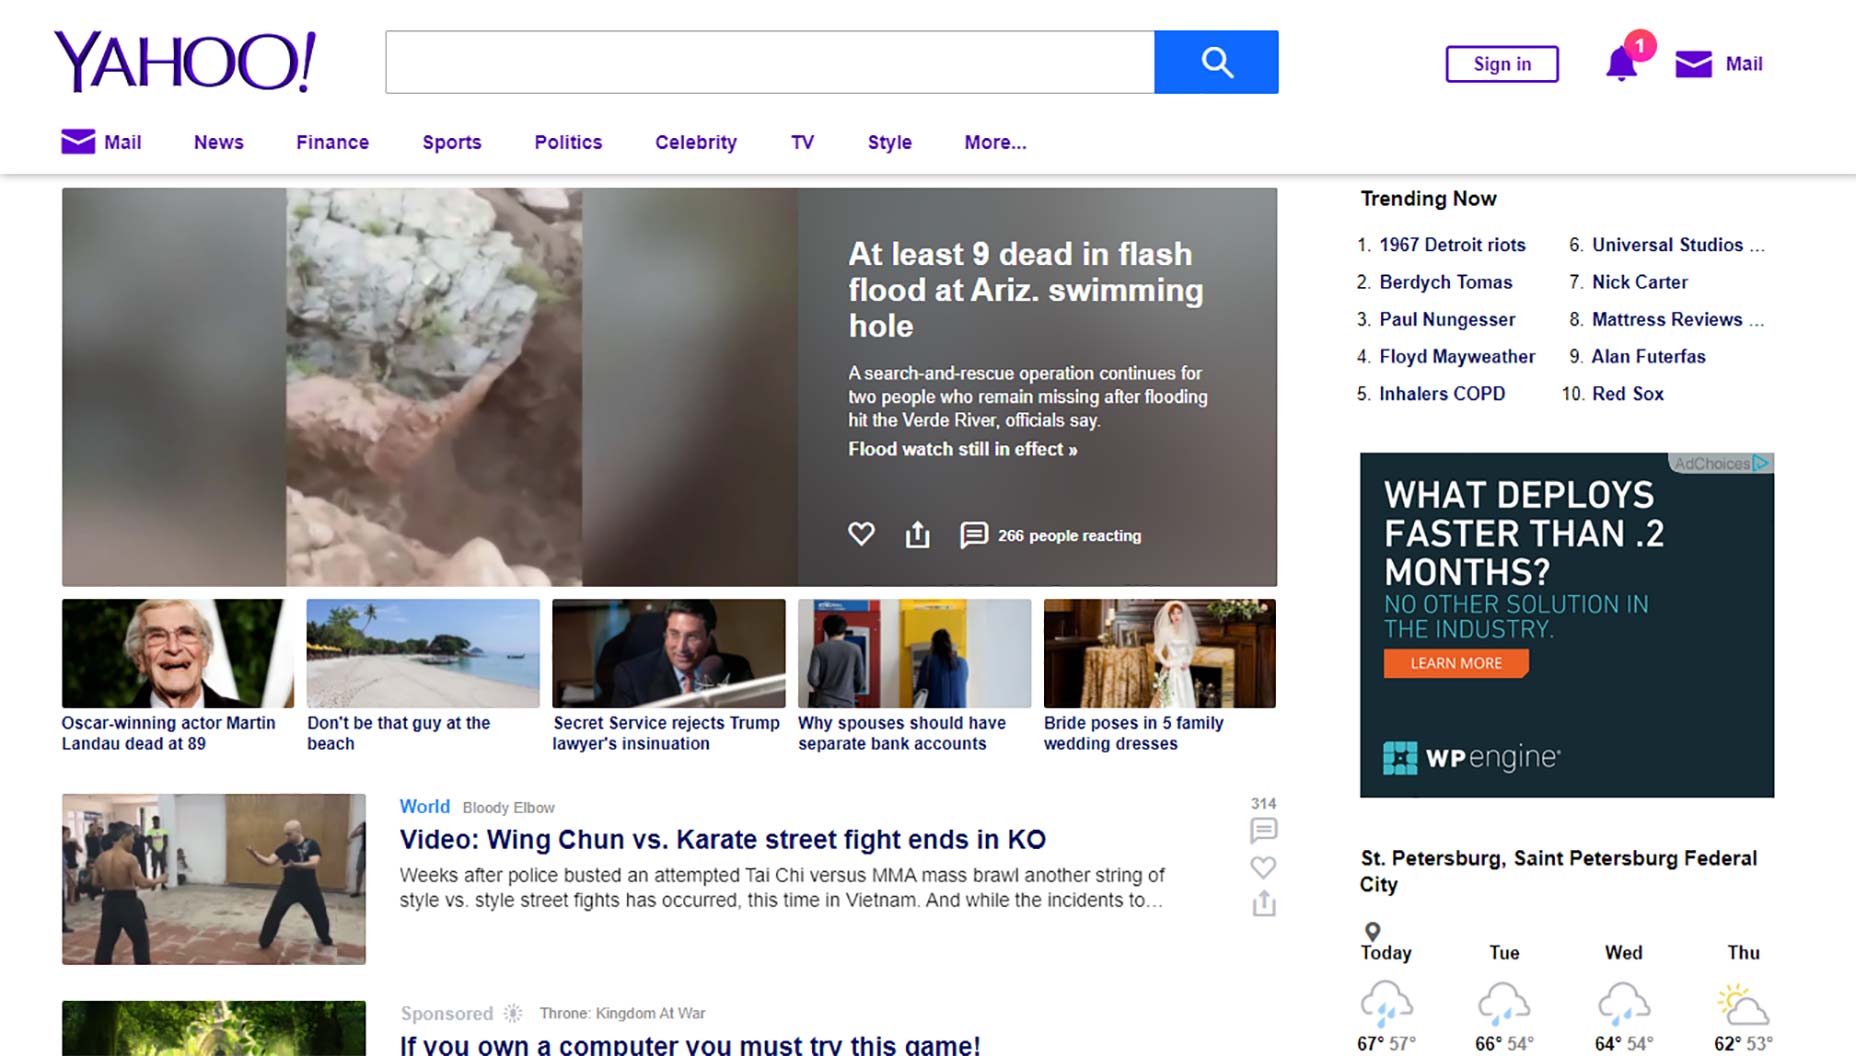This screenshot has height=1056, width=1856.
Task: Open trending topic Nick Carter
Action: pos(1640,282)
